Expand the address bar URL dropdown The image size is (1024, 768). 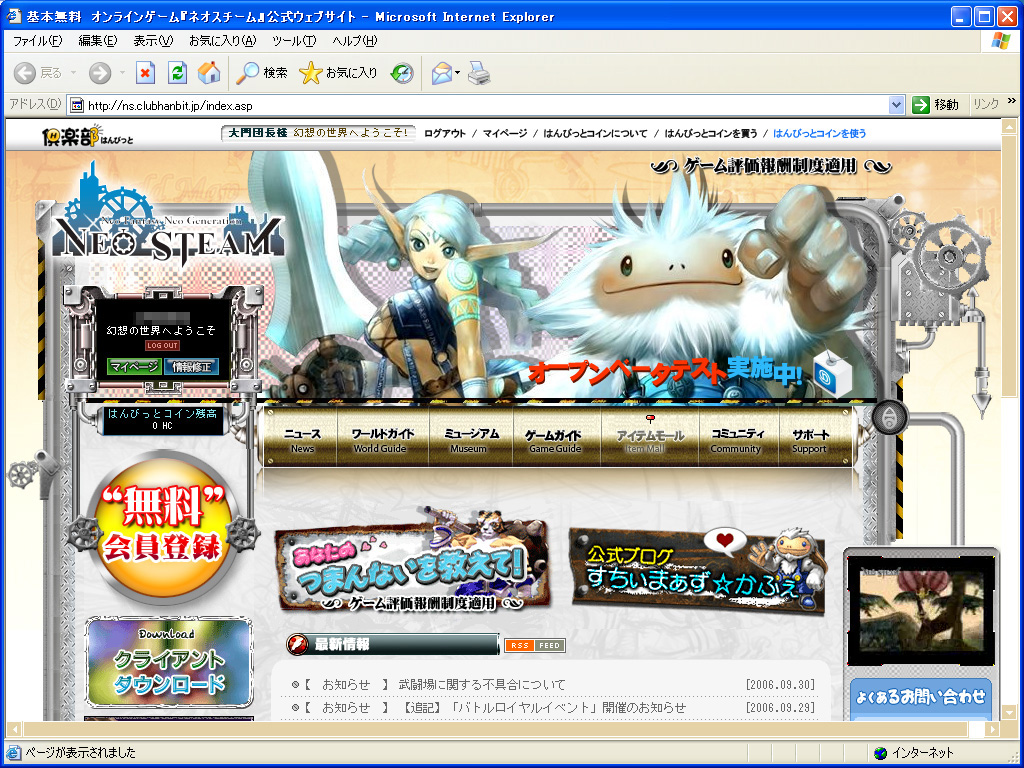click(x=896, y=104)
